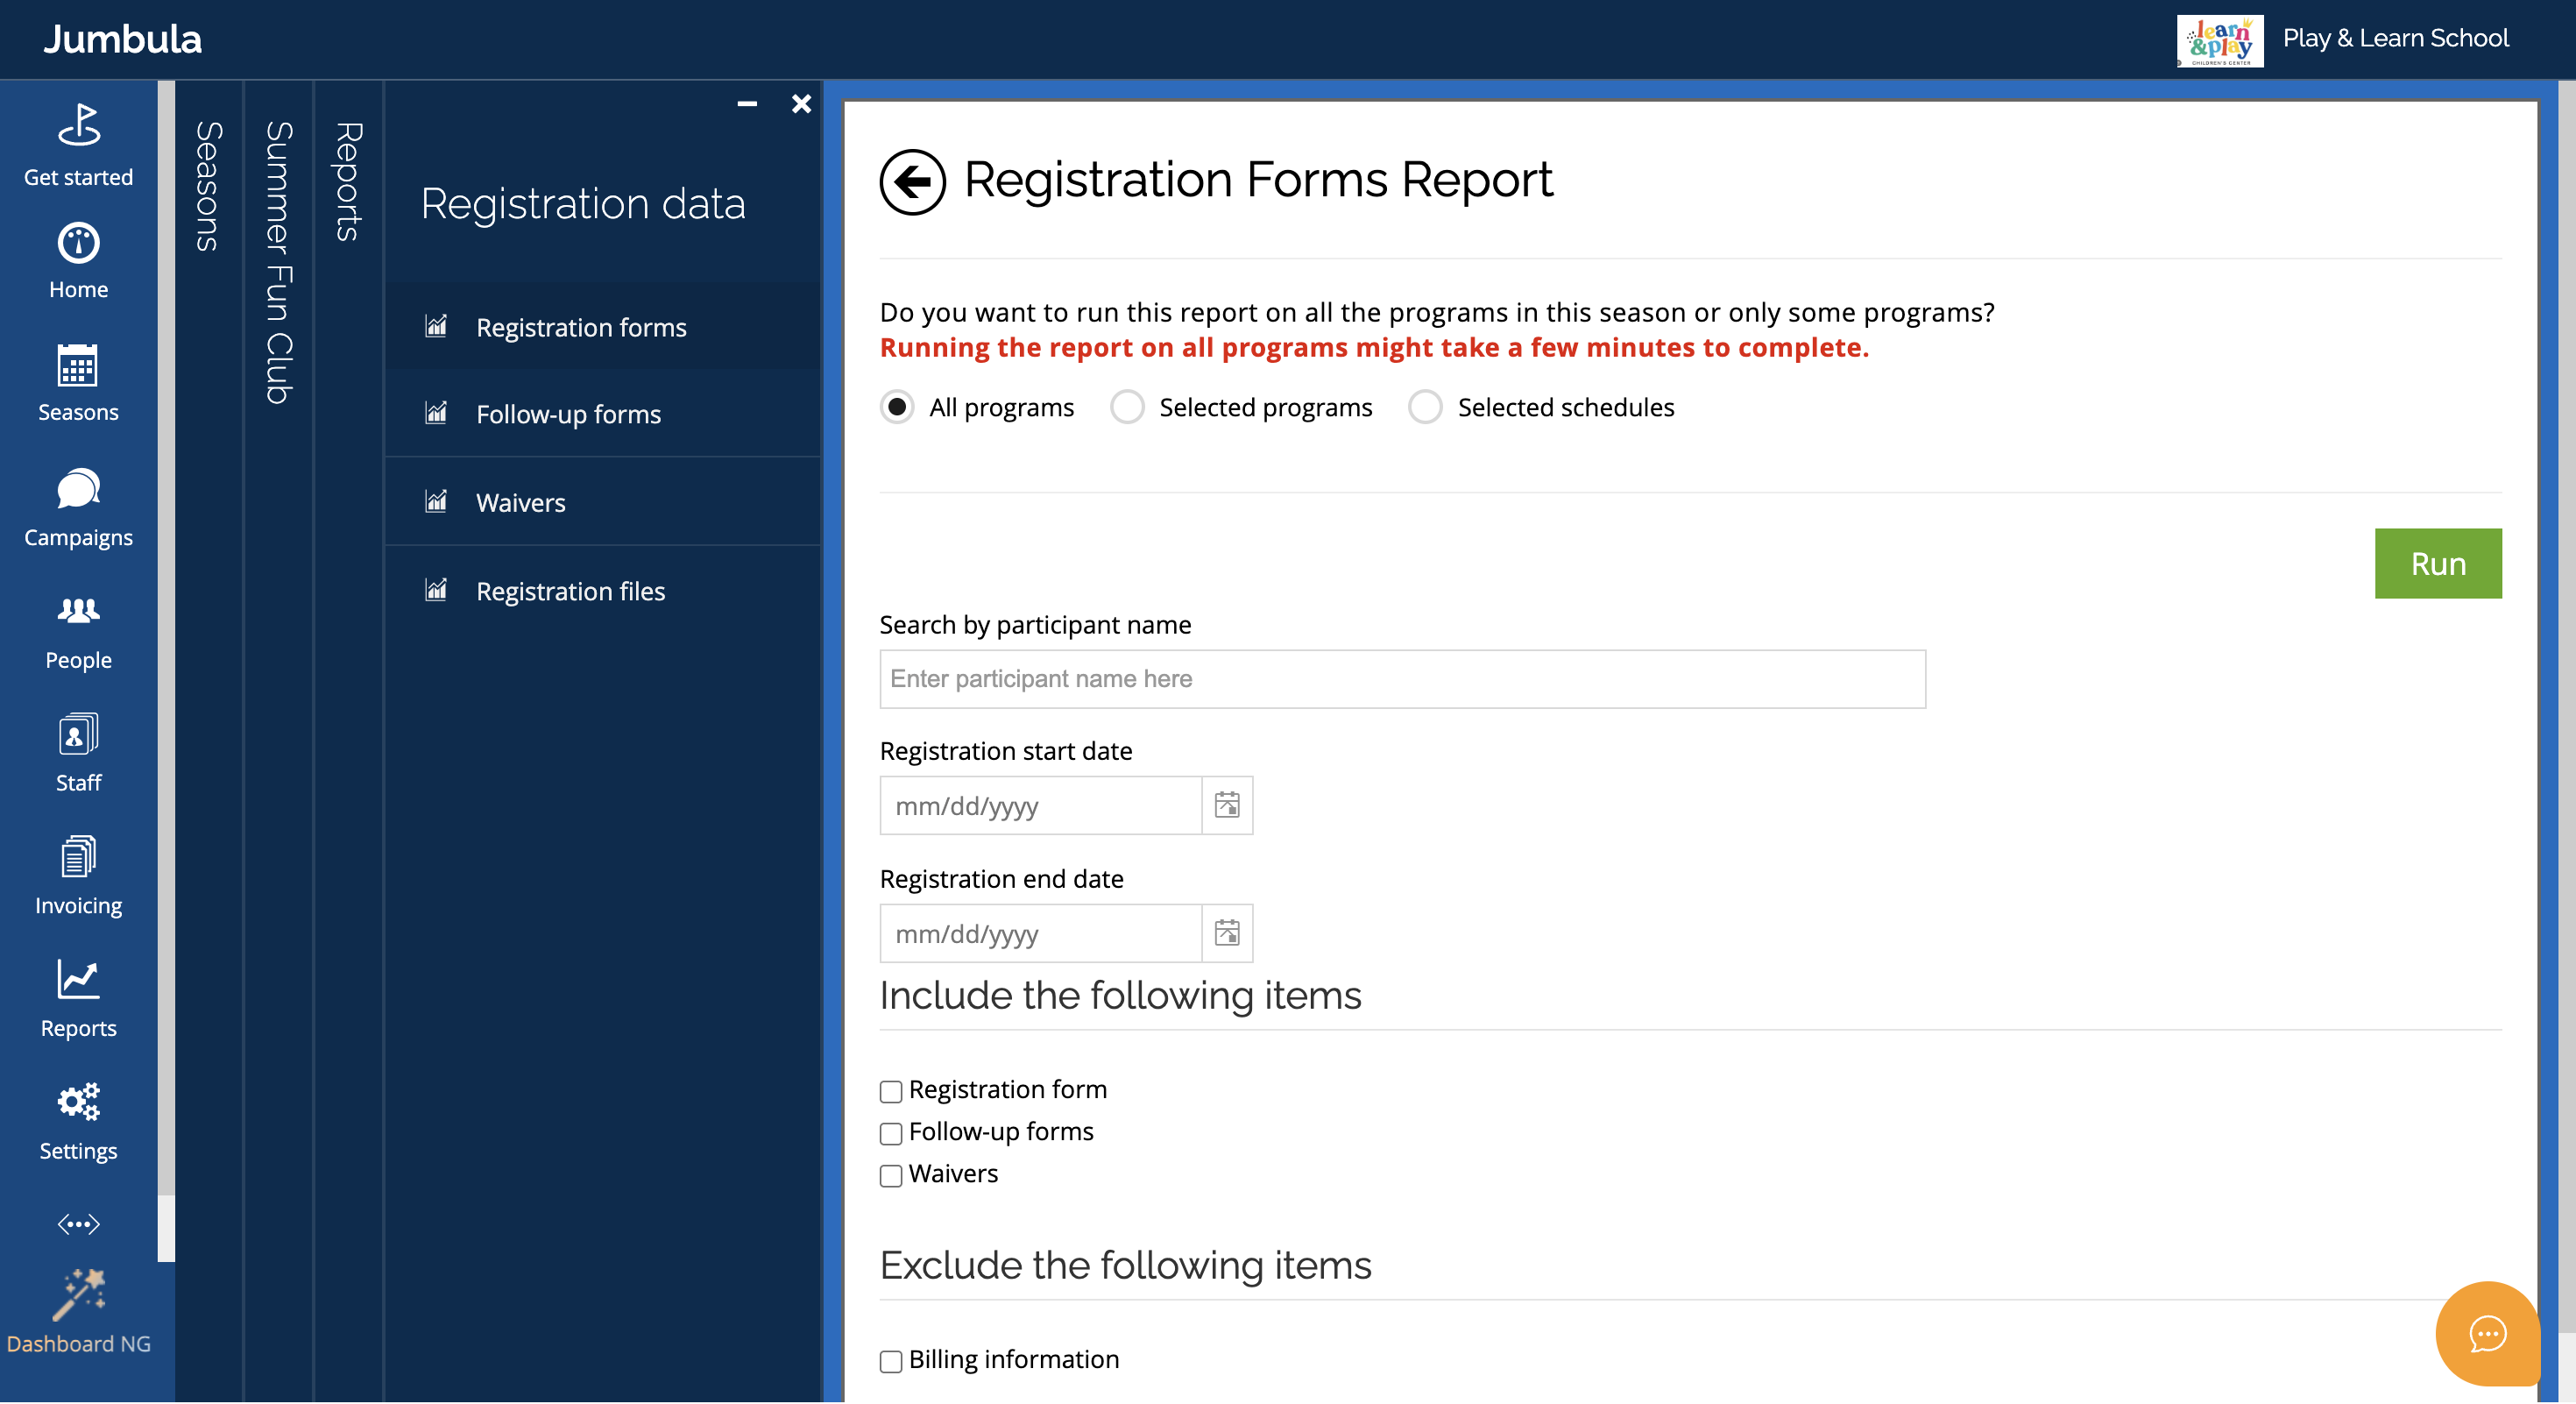
Task: Check the Waivers include checkbox
Action: click(x=890, y=1175)
